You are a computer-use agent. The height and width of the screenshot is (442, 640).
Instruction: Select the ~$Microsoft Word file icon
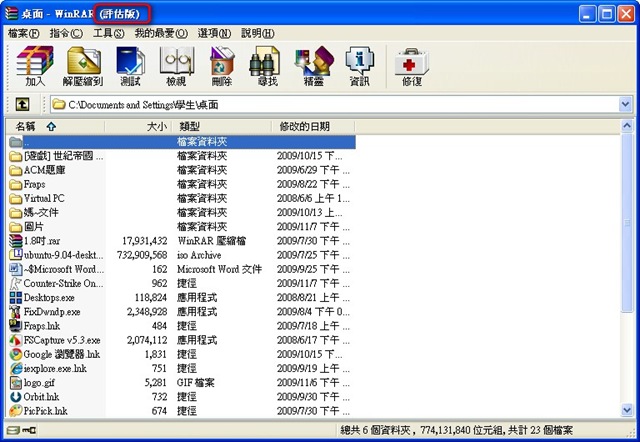click(16, 269)
